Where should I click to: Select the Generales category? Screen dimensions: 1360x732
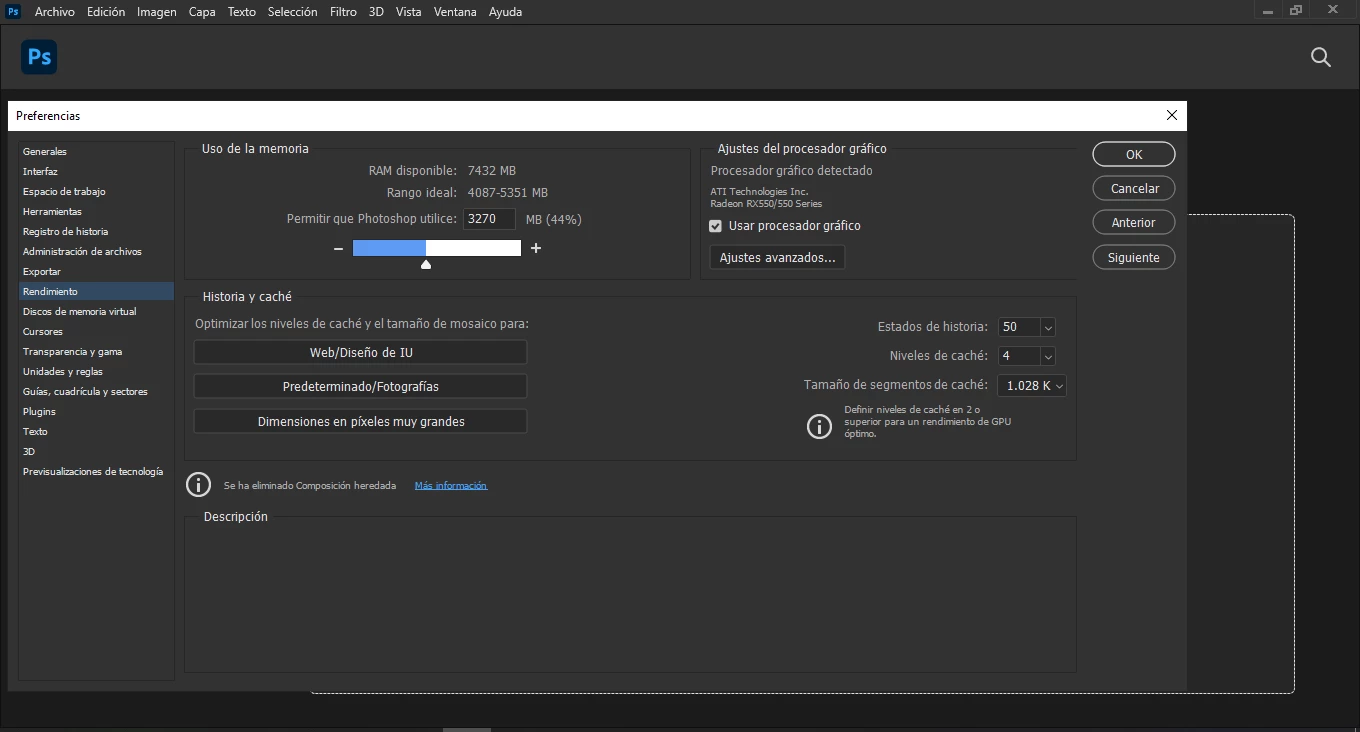point(96,152)
